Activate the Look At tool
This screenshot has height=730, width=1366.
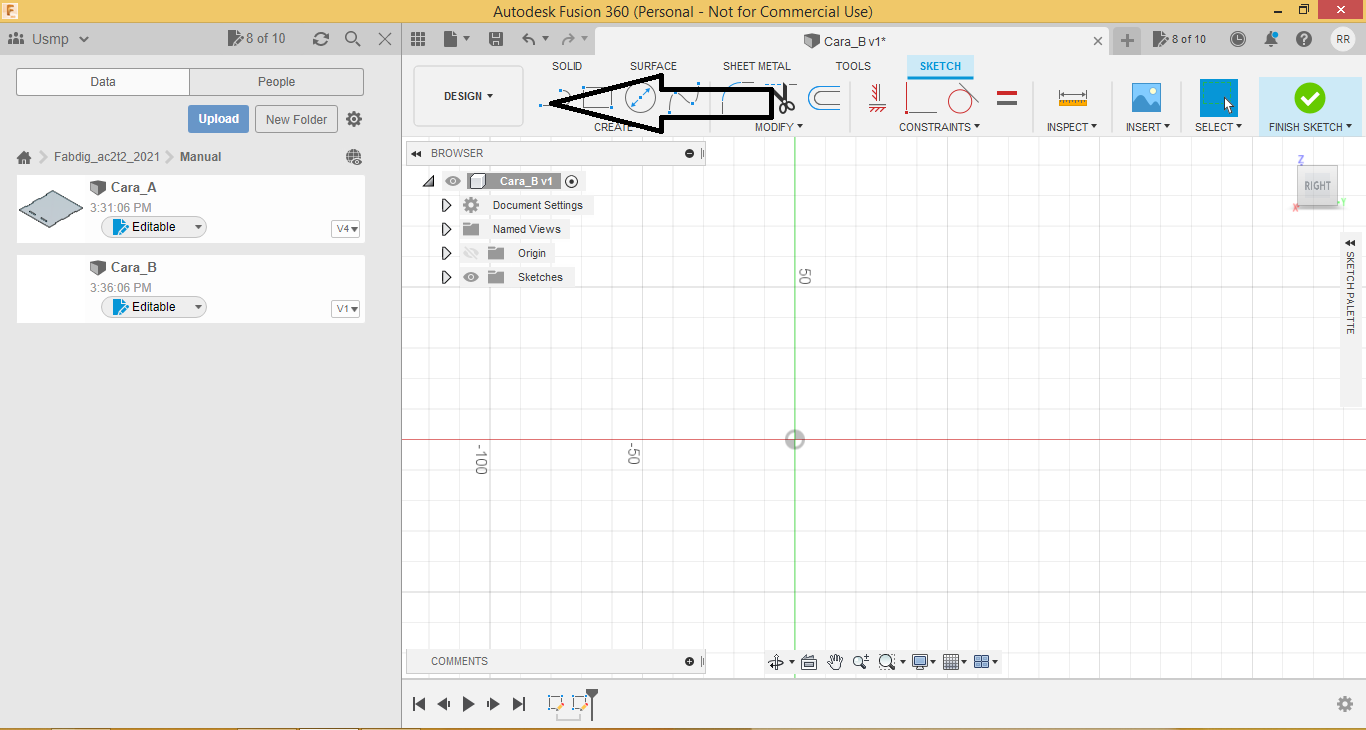click(x=809, y=662)
